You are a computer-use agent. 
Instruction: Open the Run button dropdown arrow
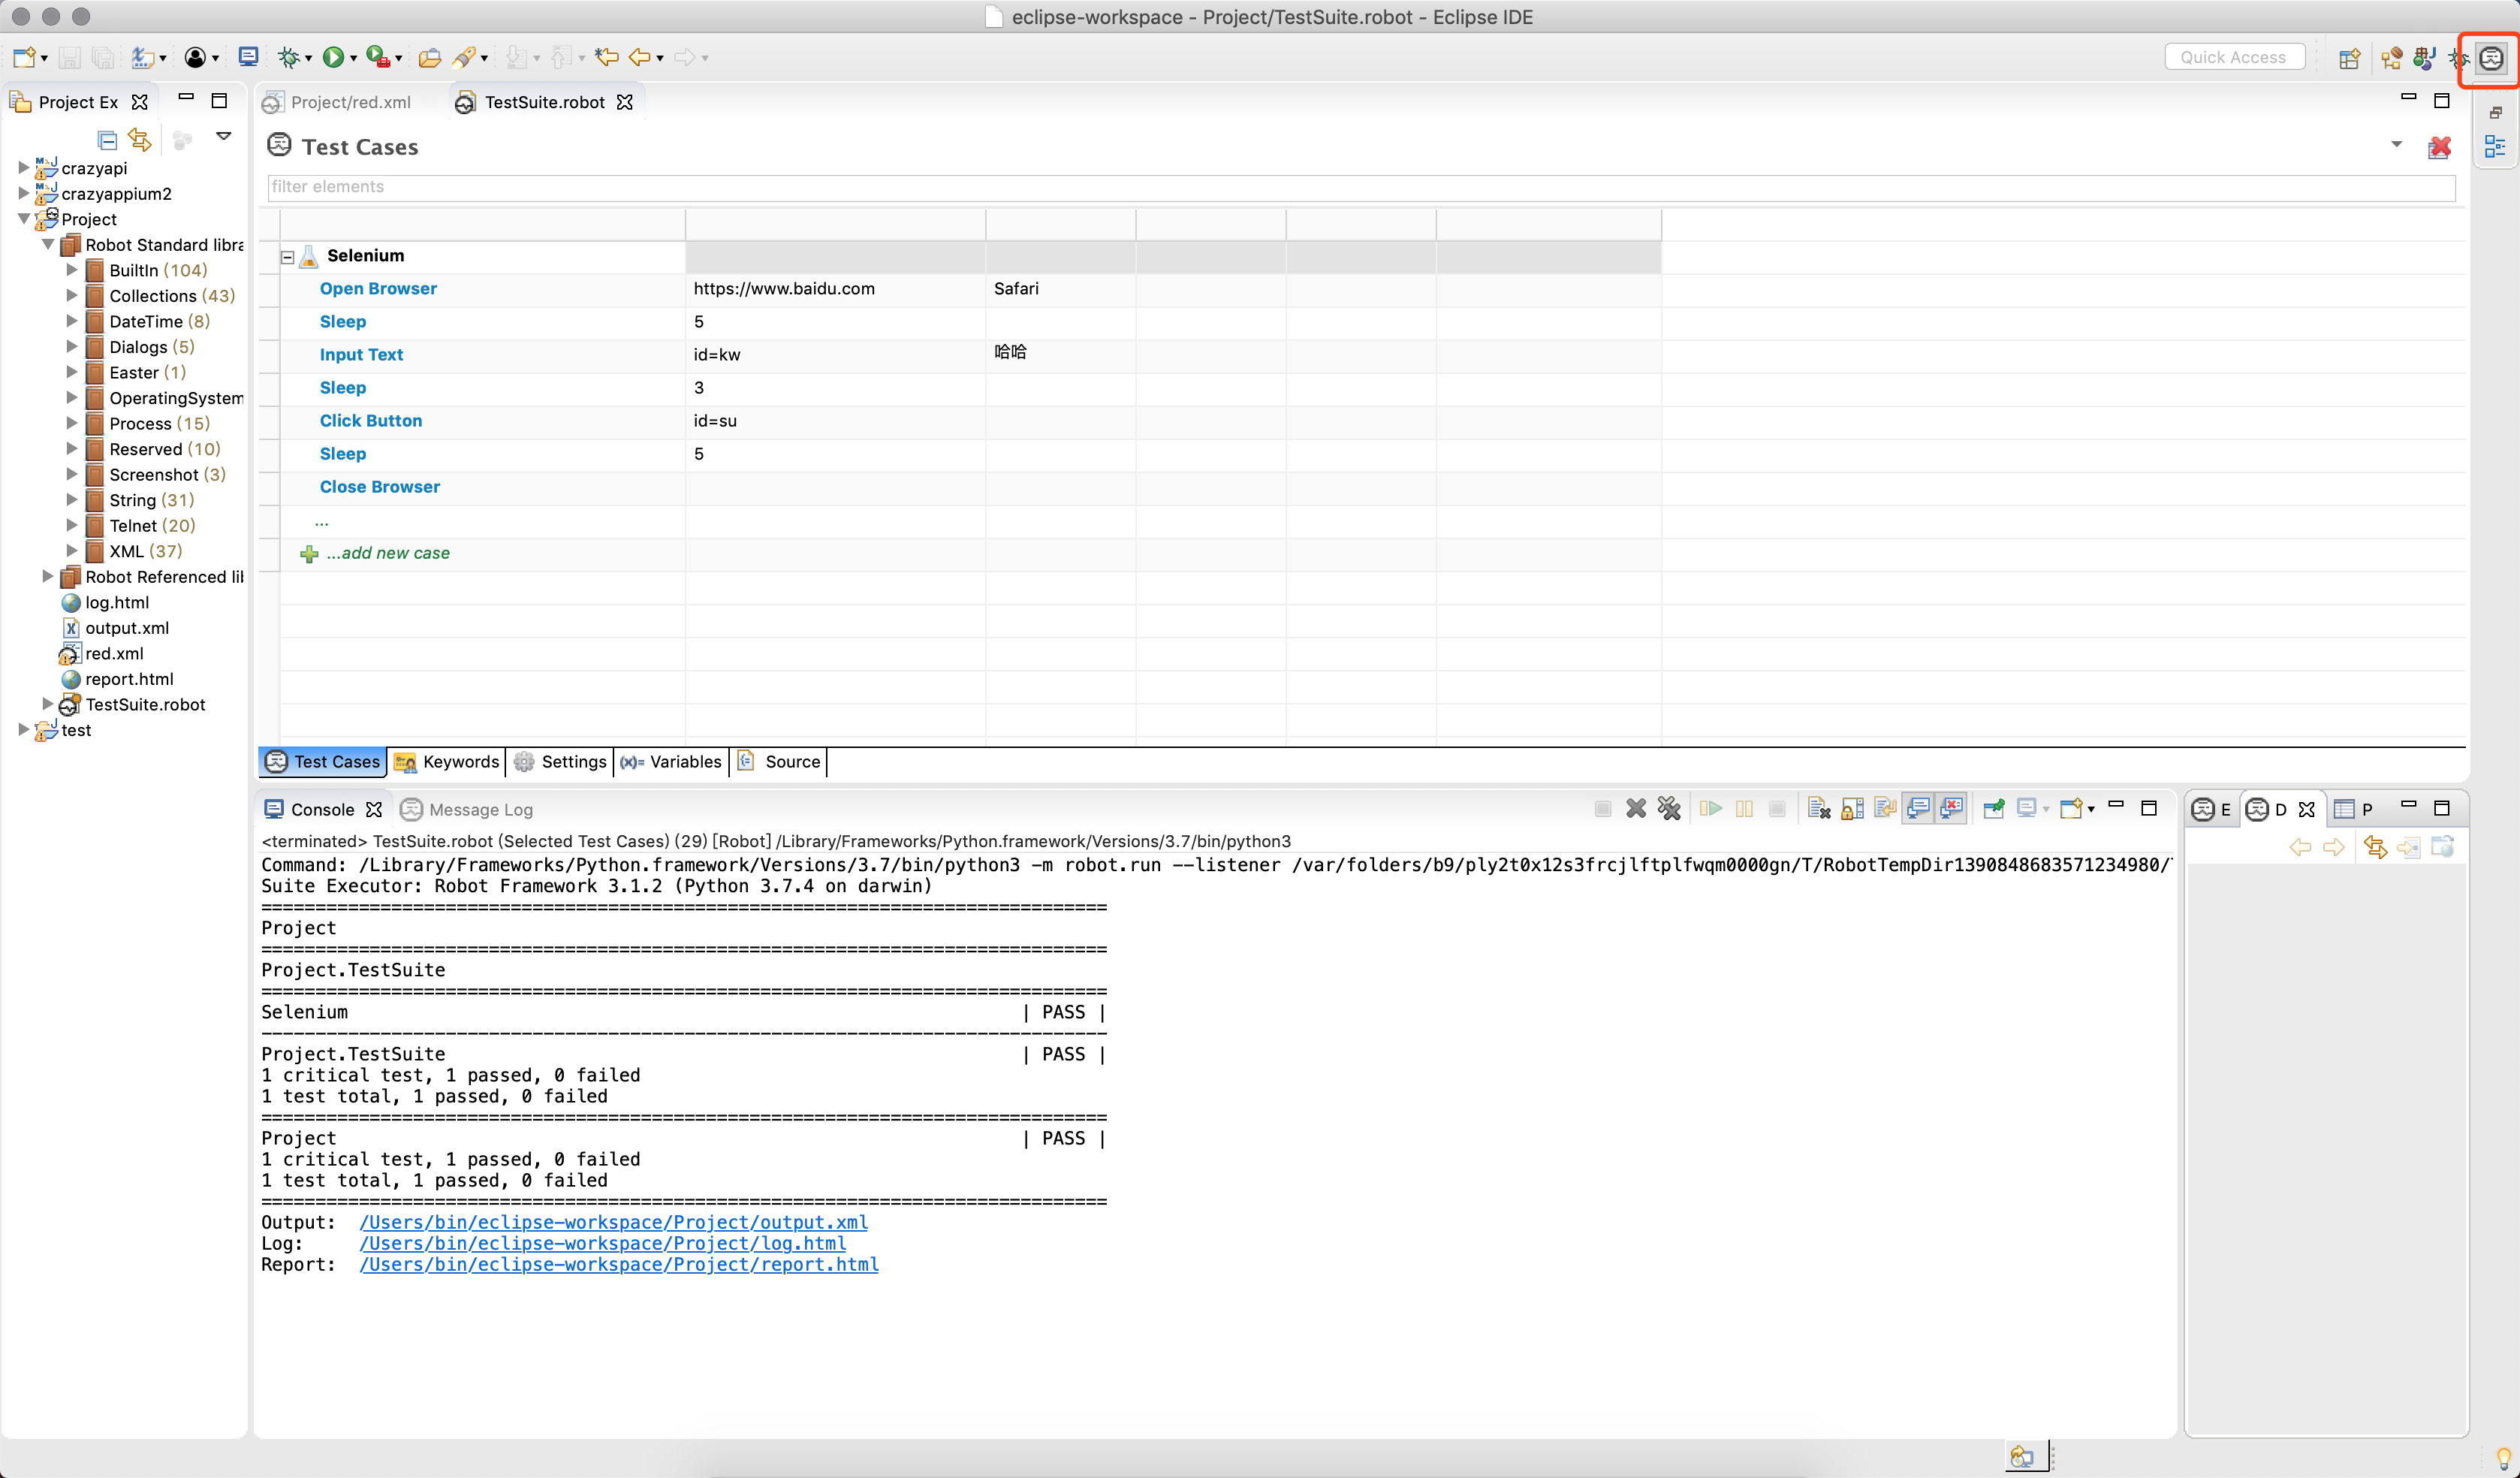353,59
